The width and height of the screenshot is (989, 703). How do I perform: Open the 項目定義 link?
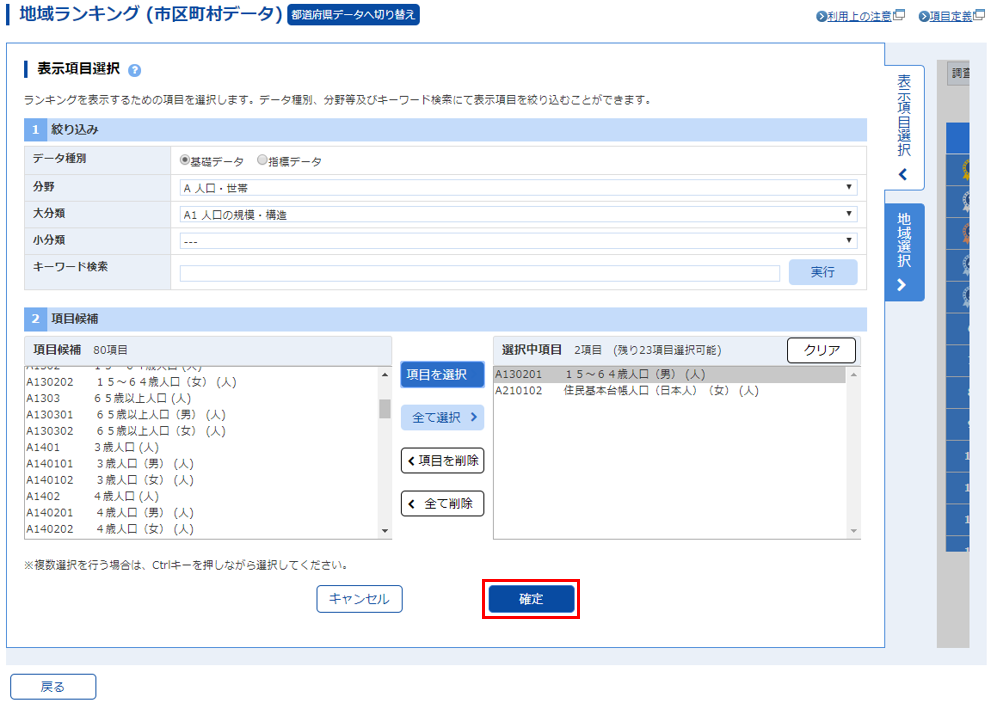[951, 16]
